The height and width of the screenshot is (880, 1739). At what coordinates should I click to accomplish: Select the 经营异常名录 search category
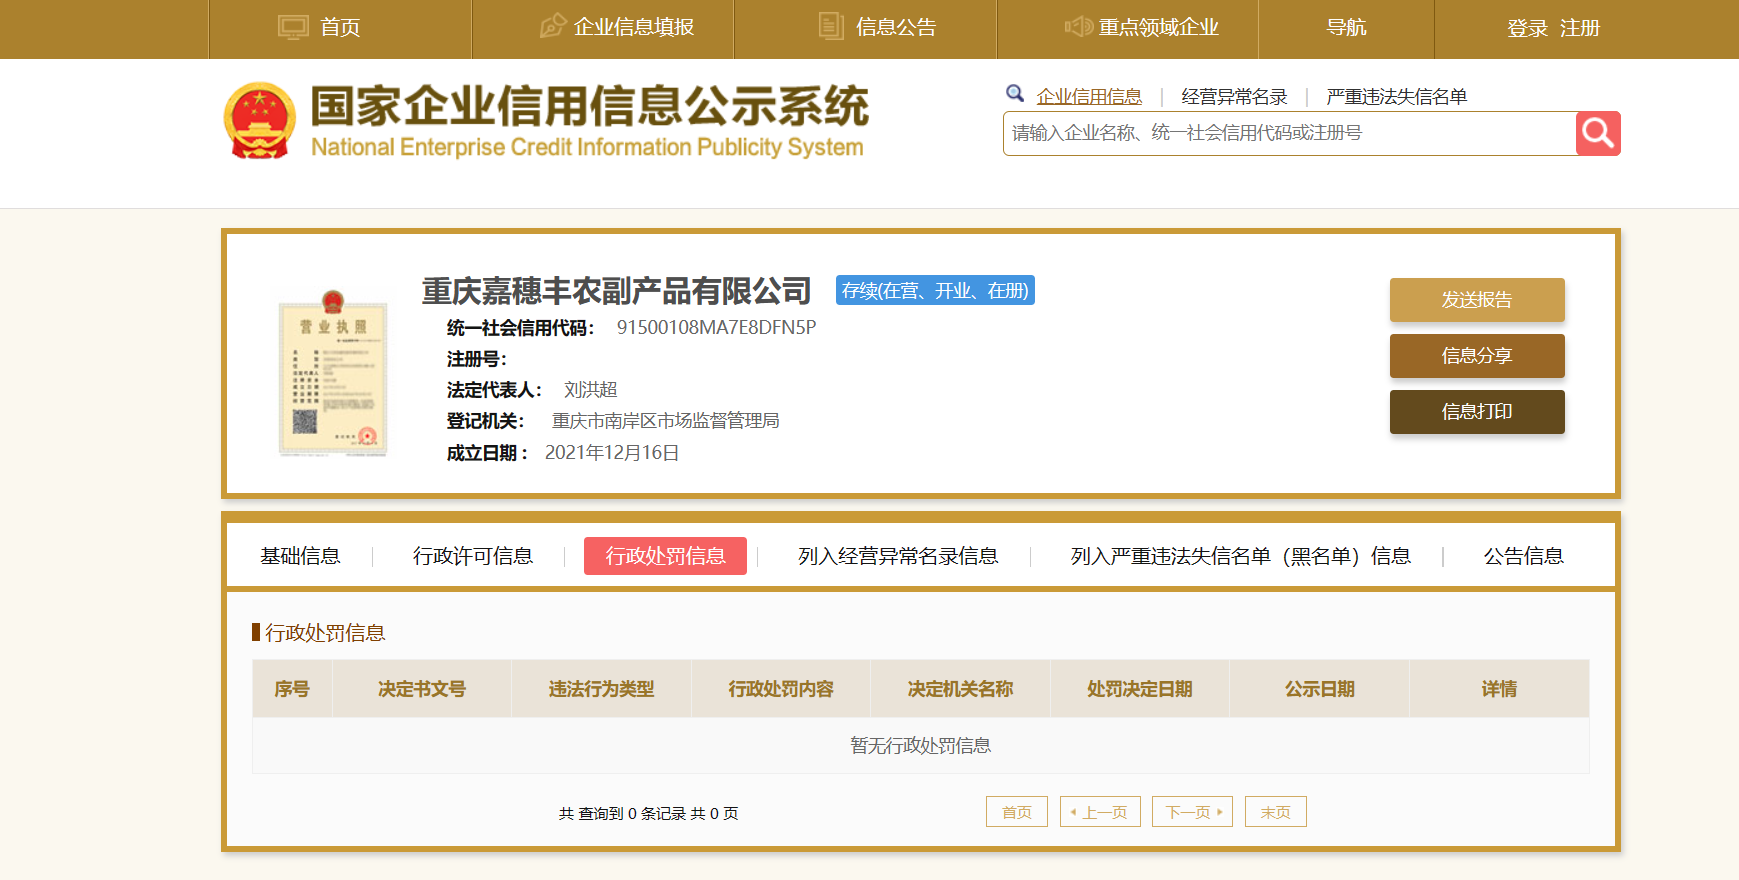tap(1234, 96)
